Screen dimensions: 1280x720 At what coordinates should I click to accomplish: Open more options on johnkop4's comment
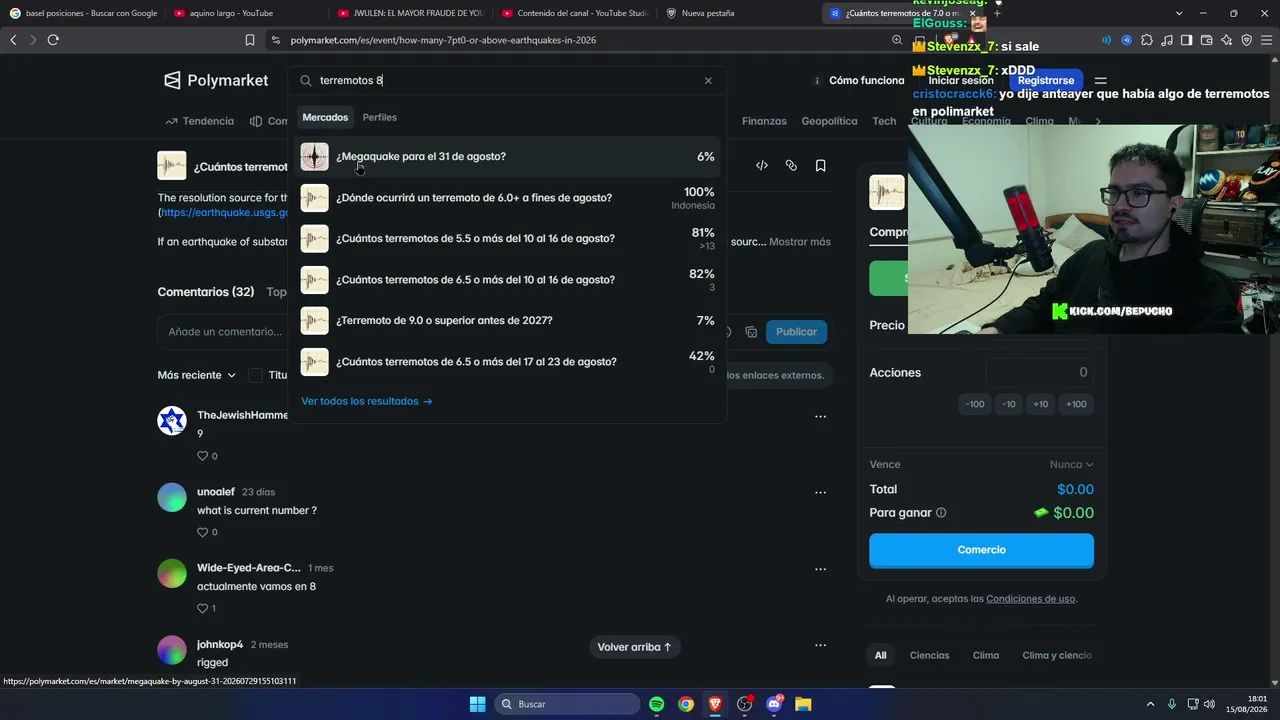coord(820,645)
